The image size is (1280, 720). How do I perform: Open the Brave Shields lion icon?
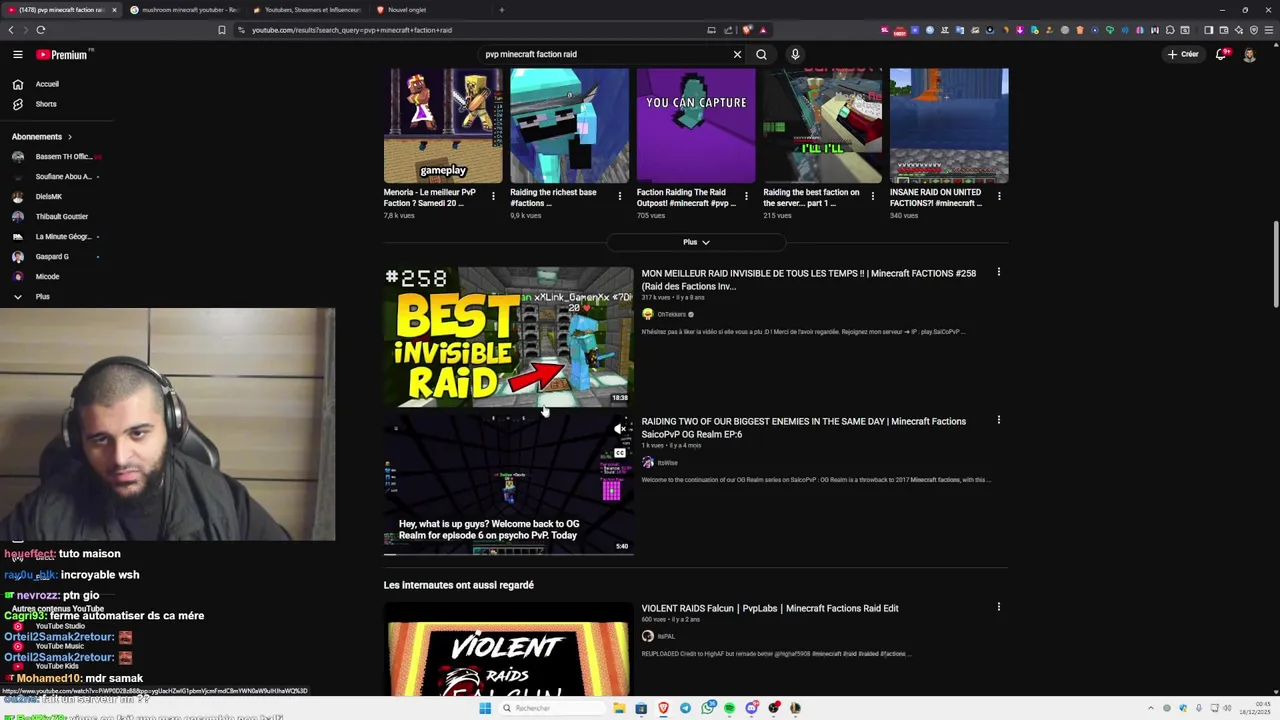[x=747, y=30]
